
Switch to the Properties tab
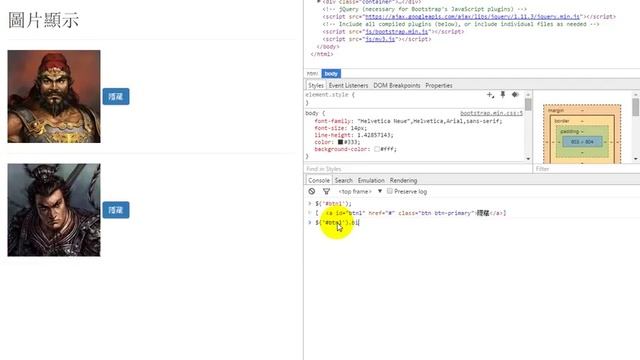(x=439, y=85)
